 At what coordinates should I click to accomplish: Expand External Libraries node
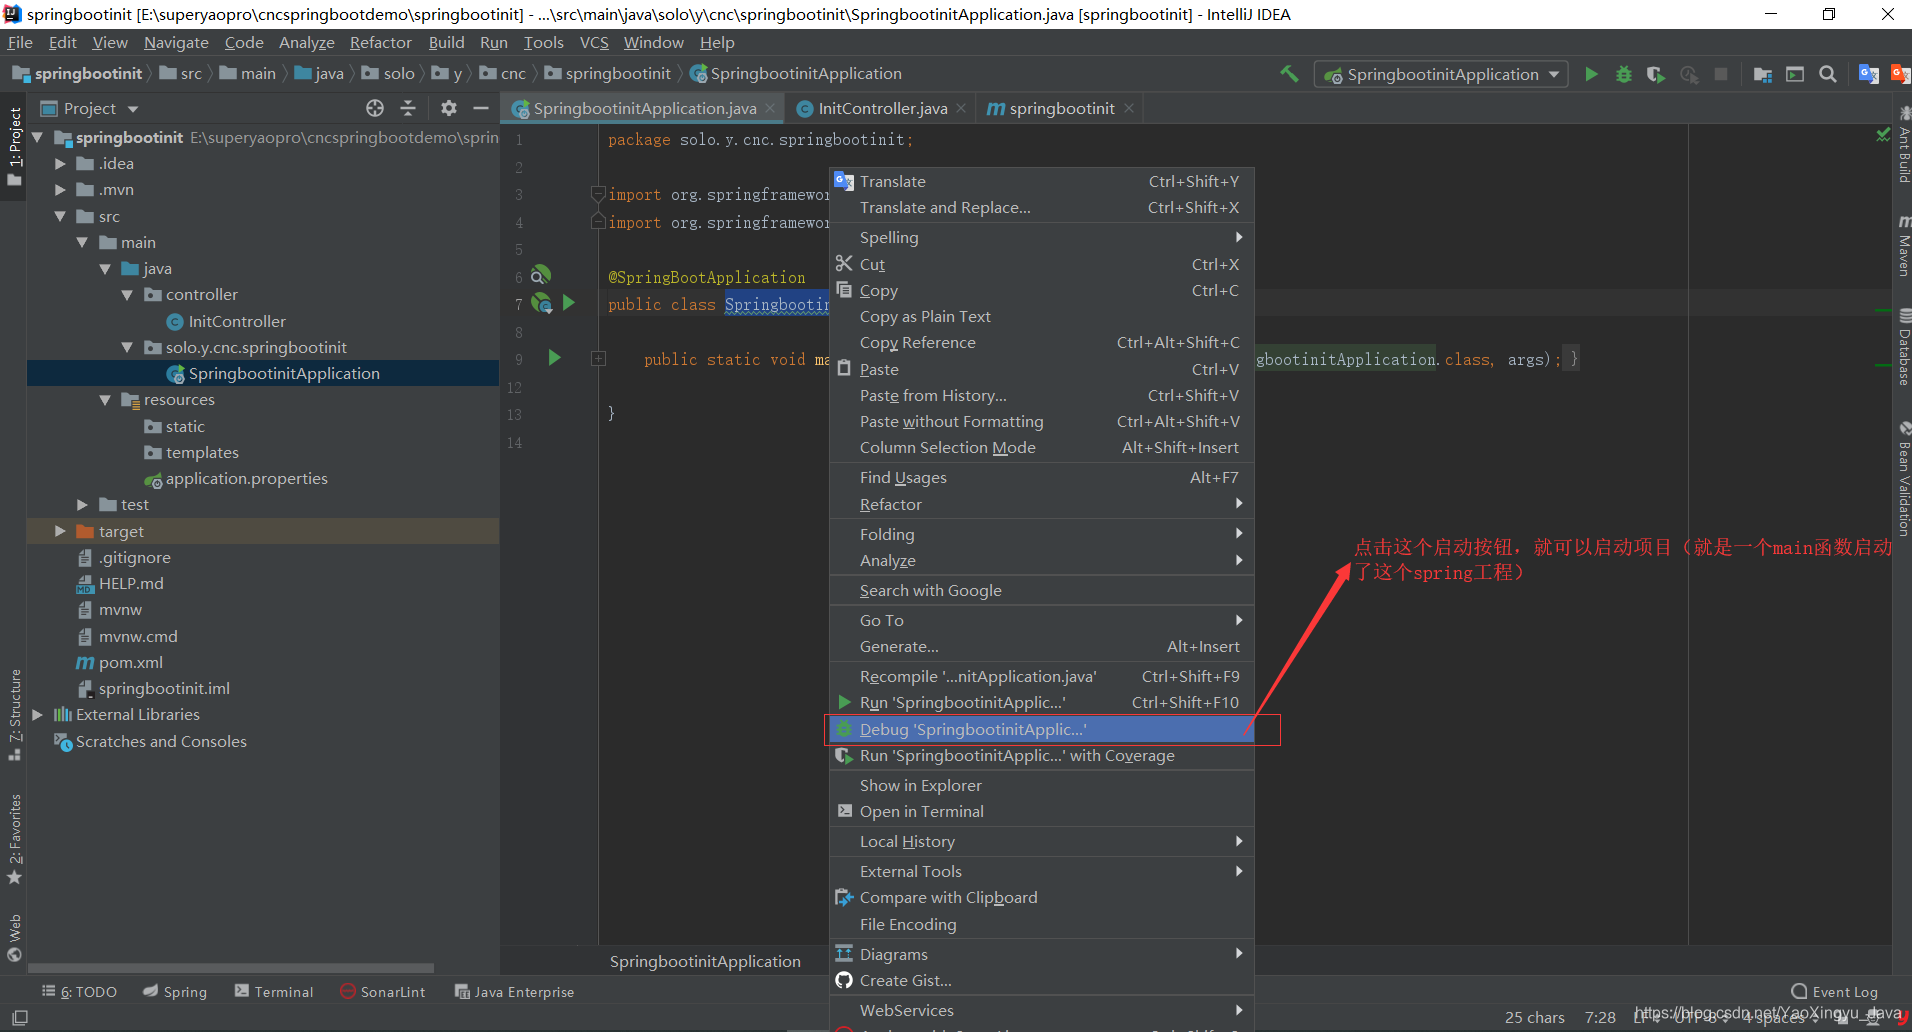pos(38,715)
